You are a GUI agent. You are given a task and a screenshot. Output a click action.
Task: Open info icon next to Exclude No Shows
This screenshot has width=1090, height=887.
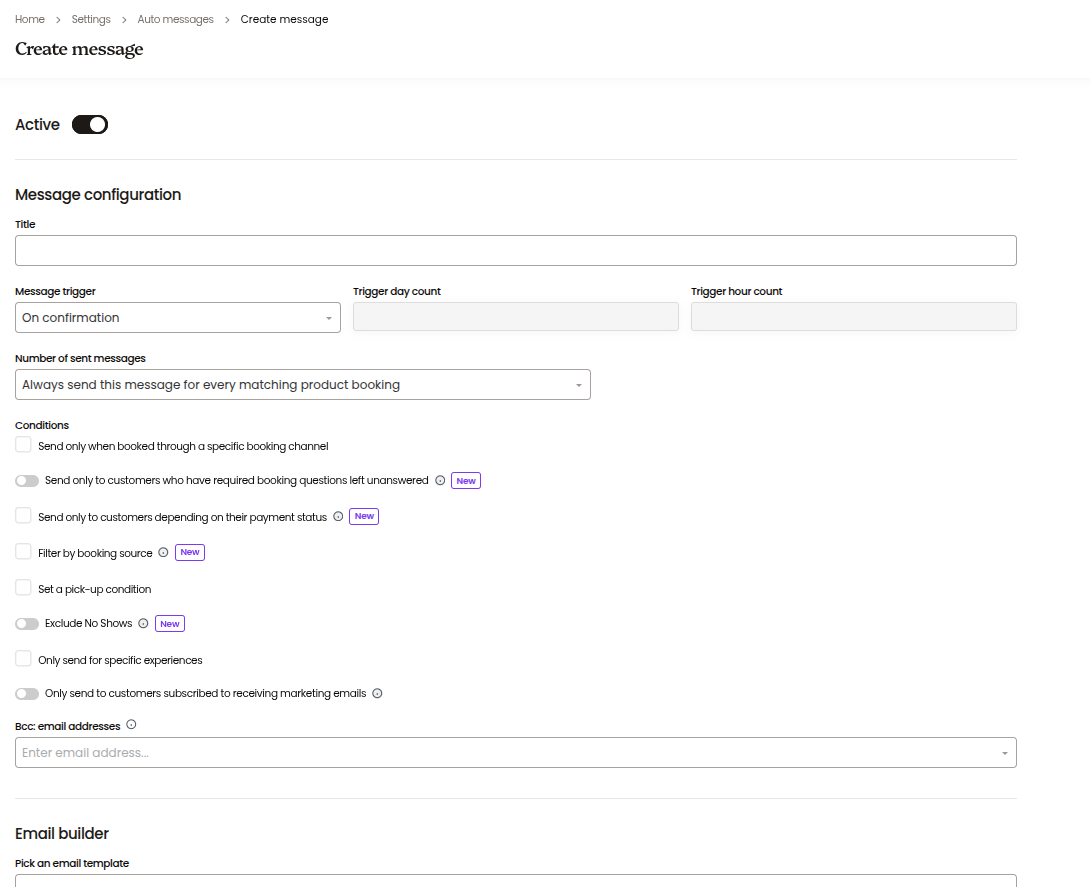click(143, 624)
